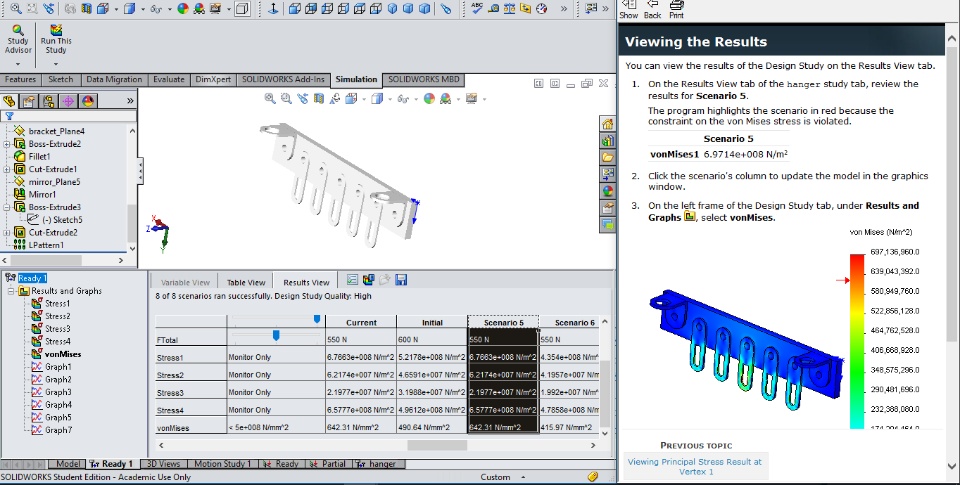This screenshot has width=960, height=485.
Task: Select the vonMises result in study tree
Action: click(62, 354)
